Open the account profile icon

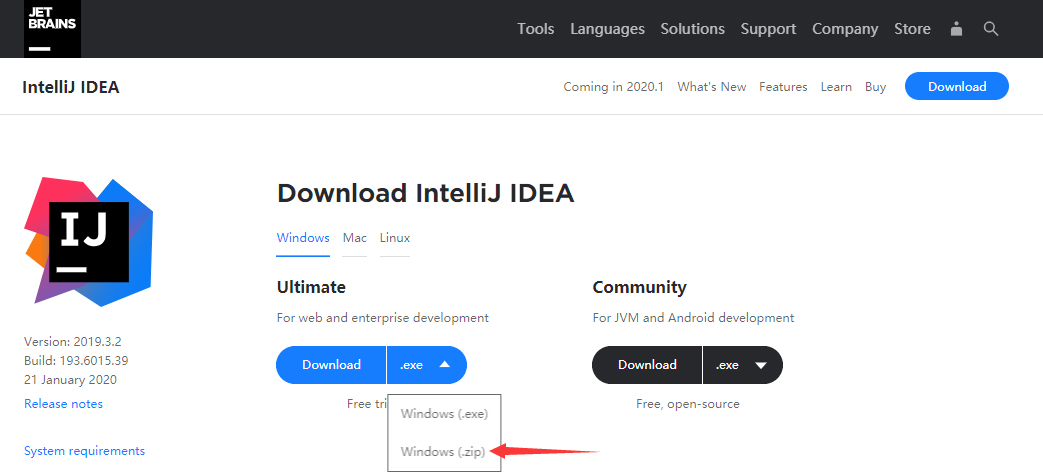(x=956, y=29)
